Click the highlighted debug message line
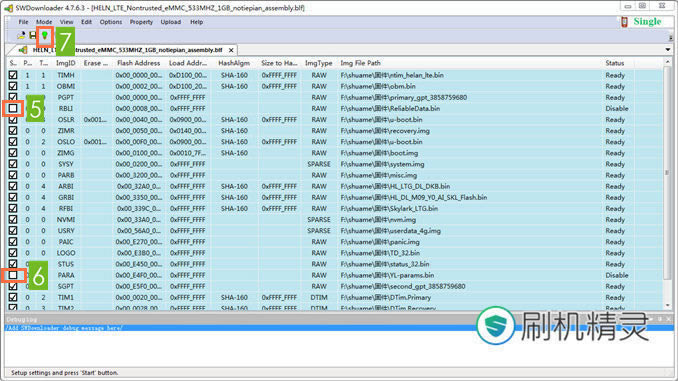 [339, 328]
